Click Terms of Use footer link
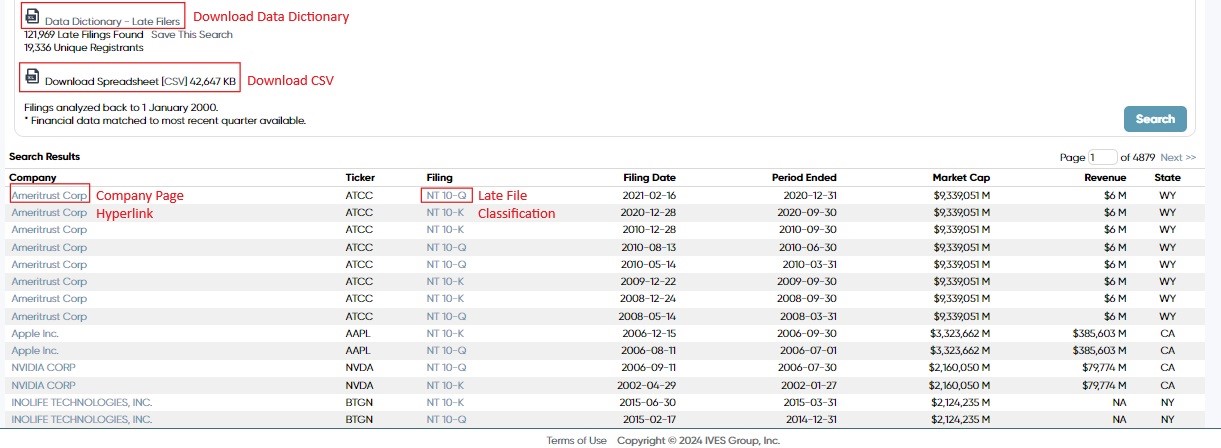Screen dimensions: 1221x448 (x=577, y=441)
